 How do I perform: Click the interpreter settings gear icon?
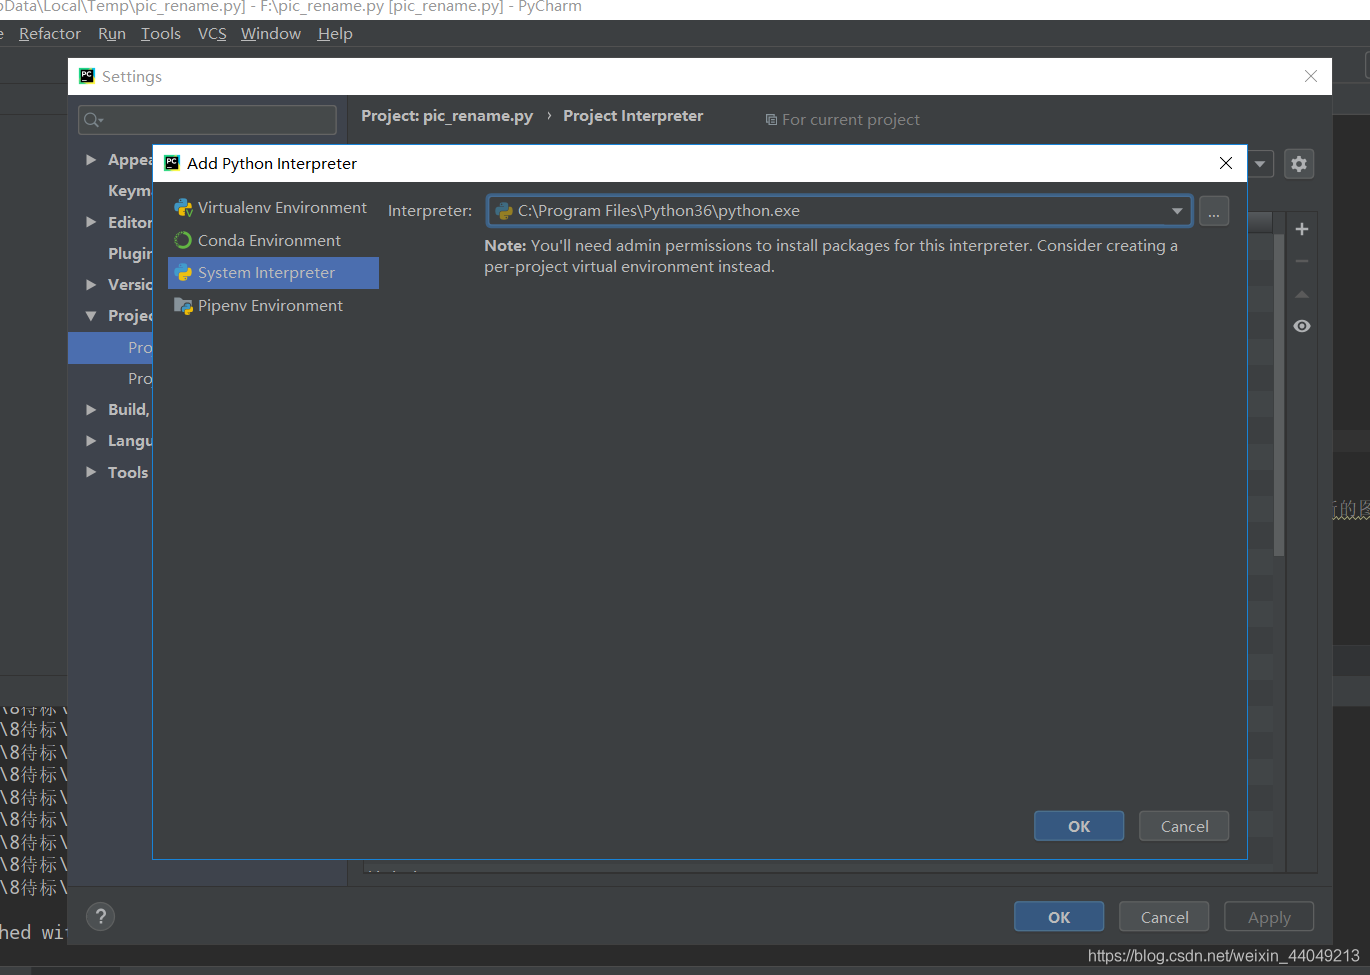[1299, 163]
